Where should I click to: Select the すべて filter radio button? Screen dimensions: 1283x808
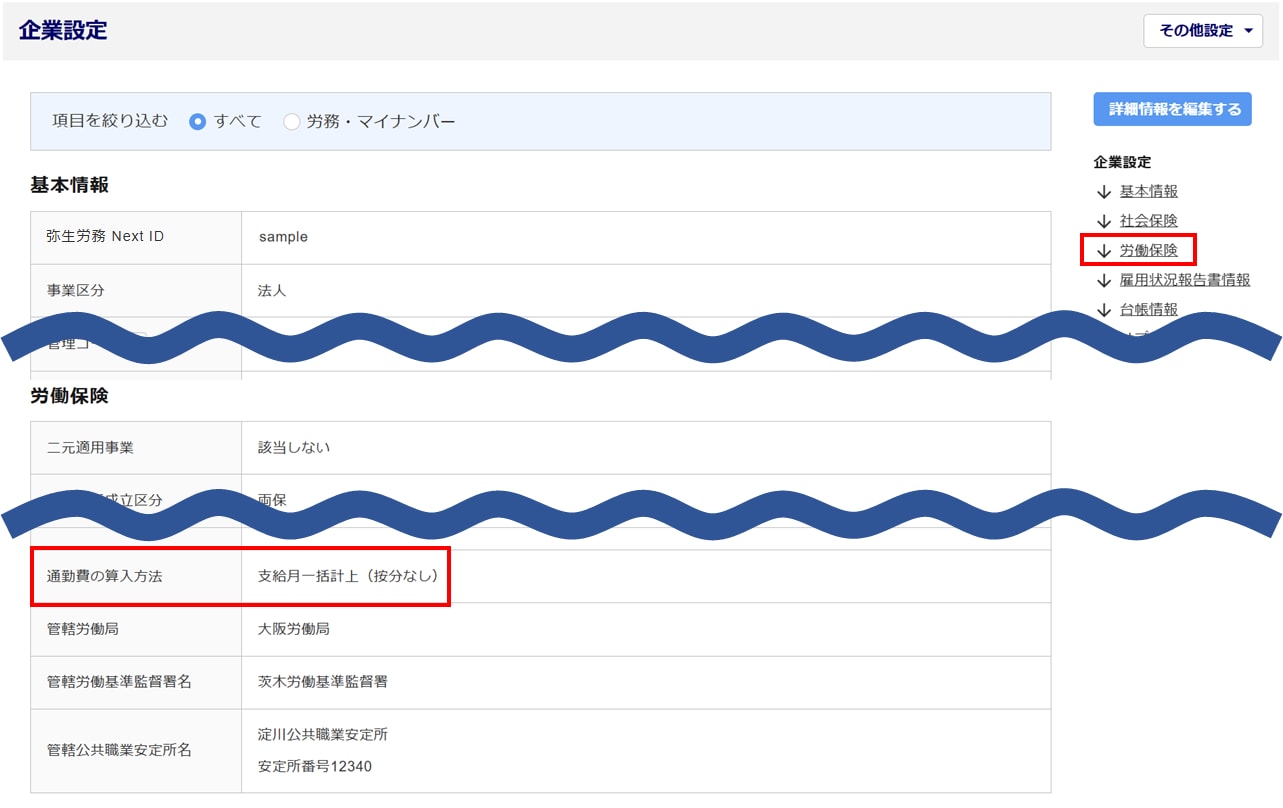pyautogui.click(x=198, y=122)
